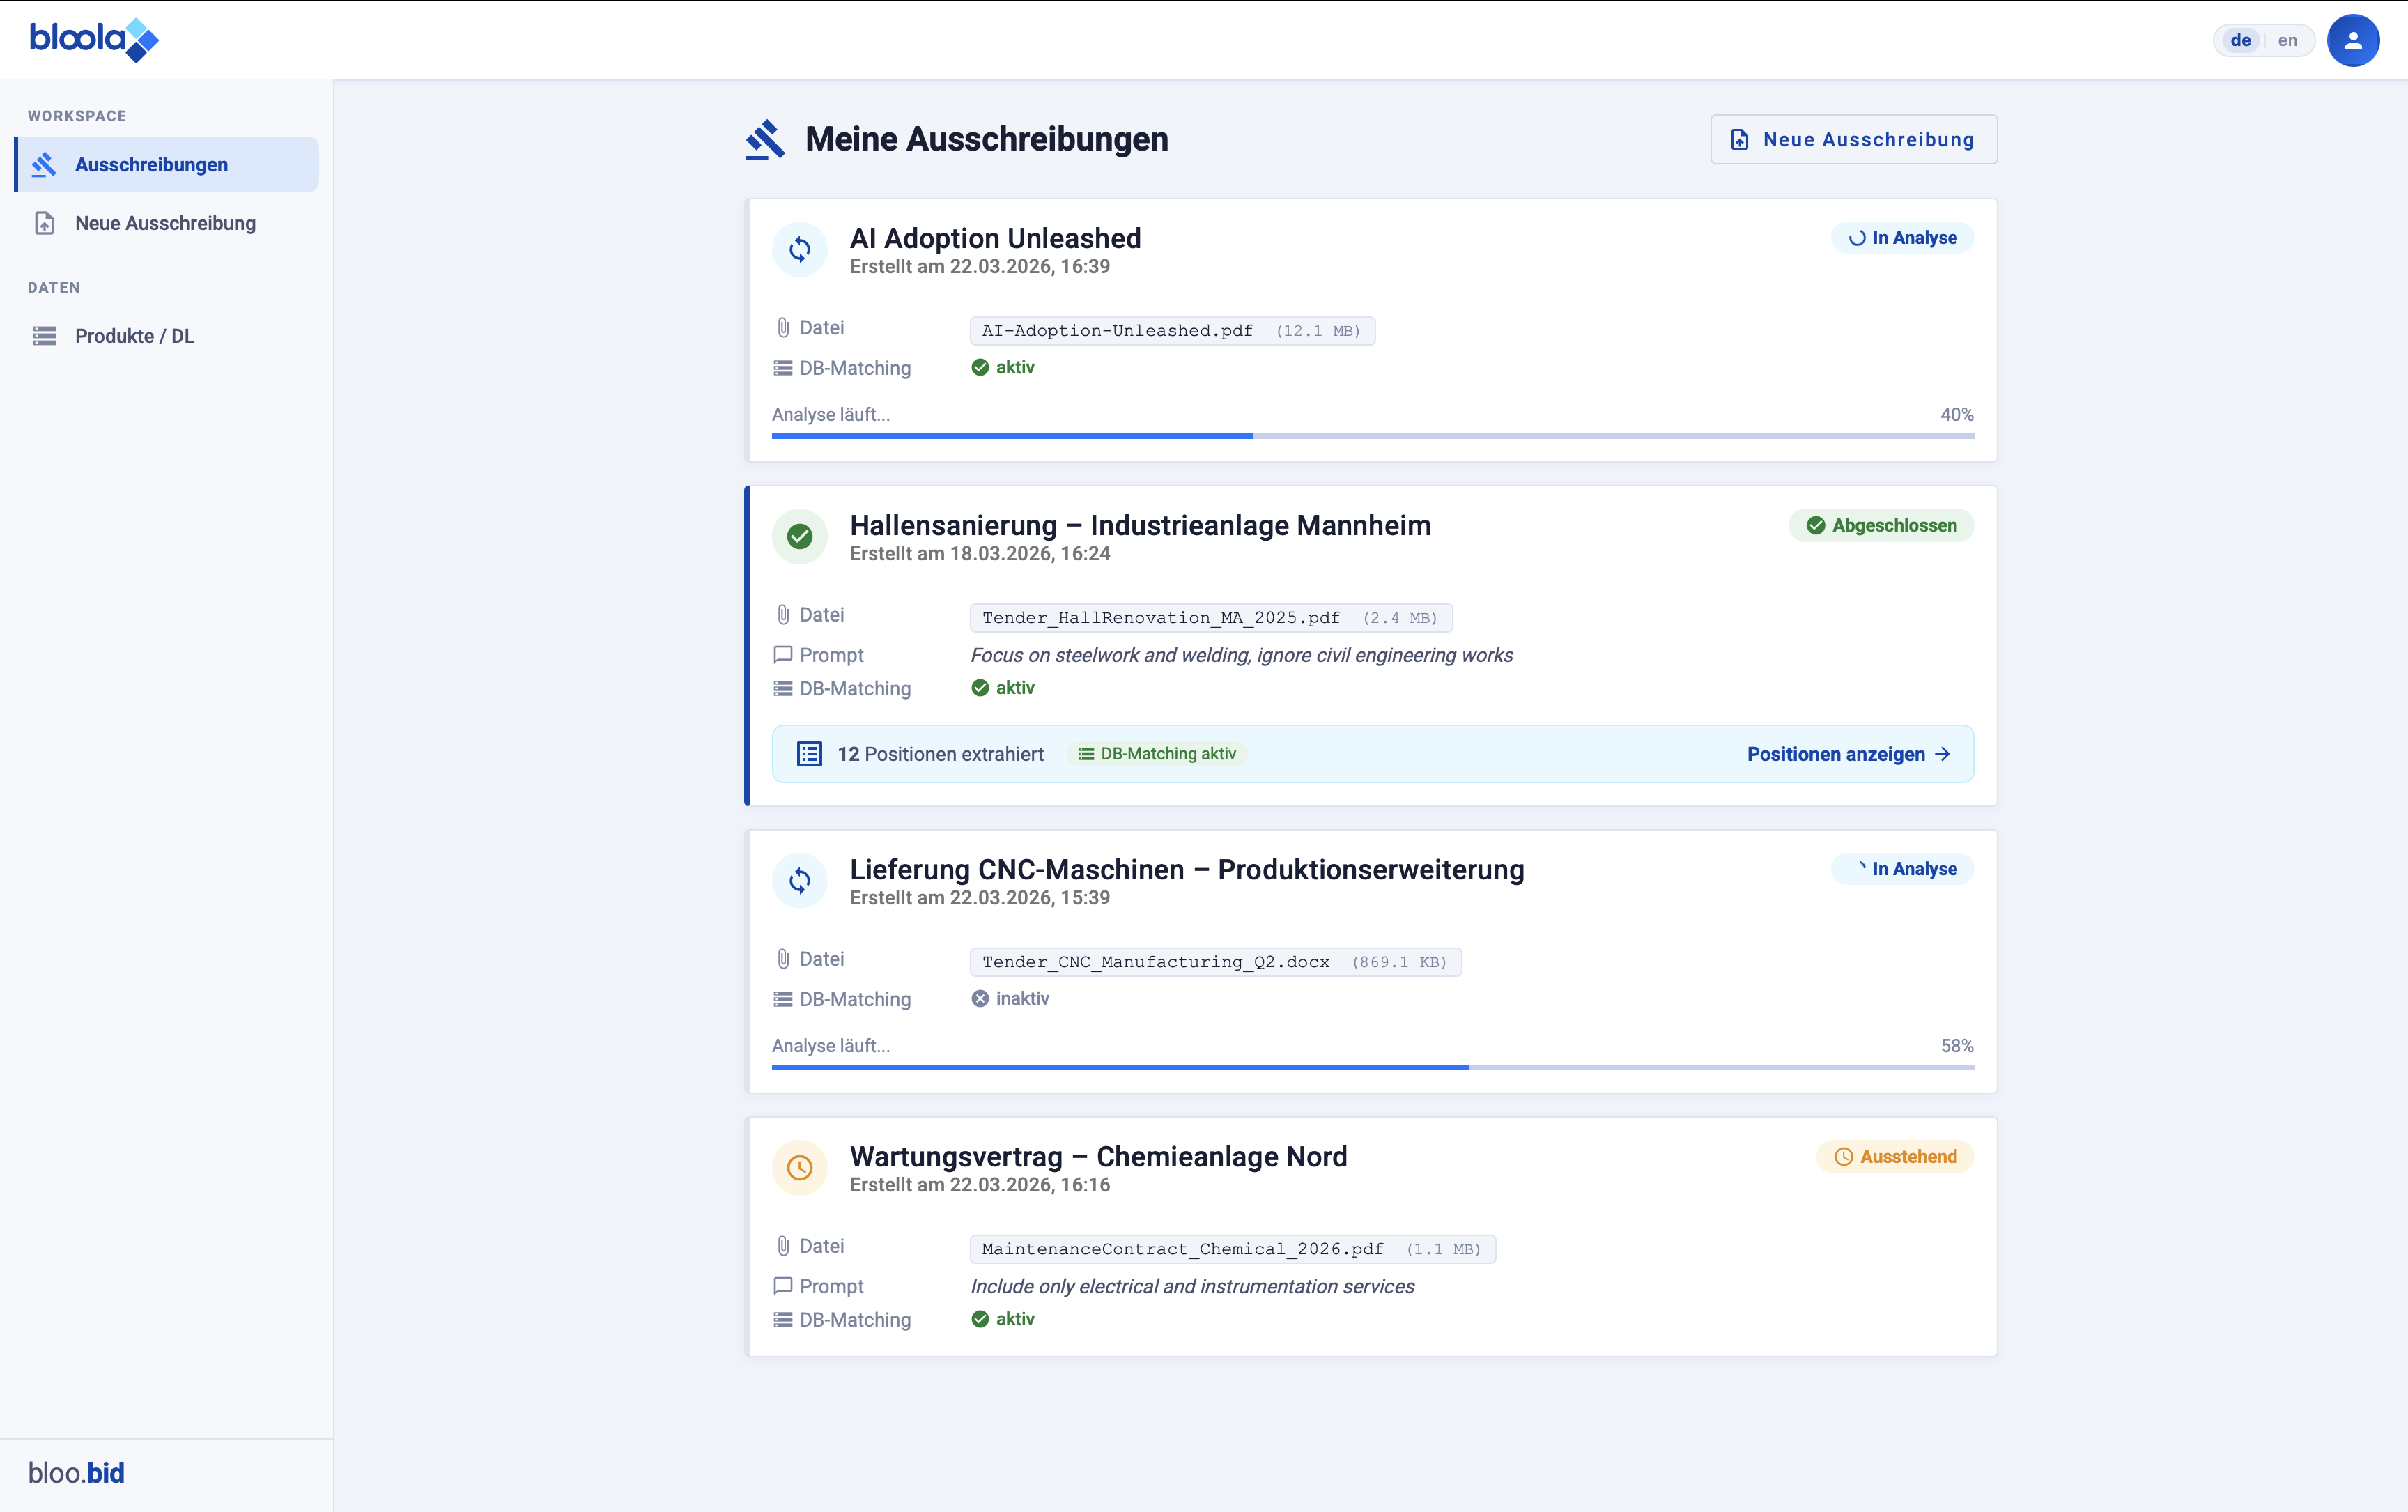Click the Ausstehend status badge
This screenshot has width=2408, height=1512.
(1894, 1156)
